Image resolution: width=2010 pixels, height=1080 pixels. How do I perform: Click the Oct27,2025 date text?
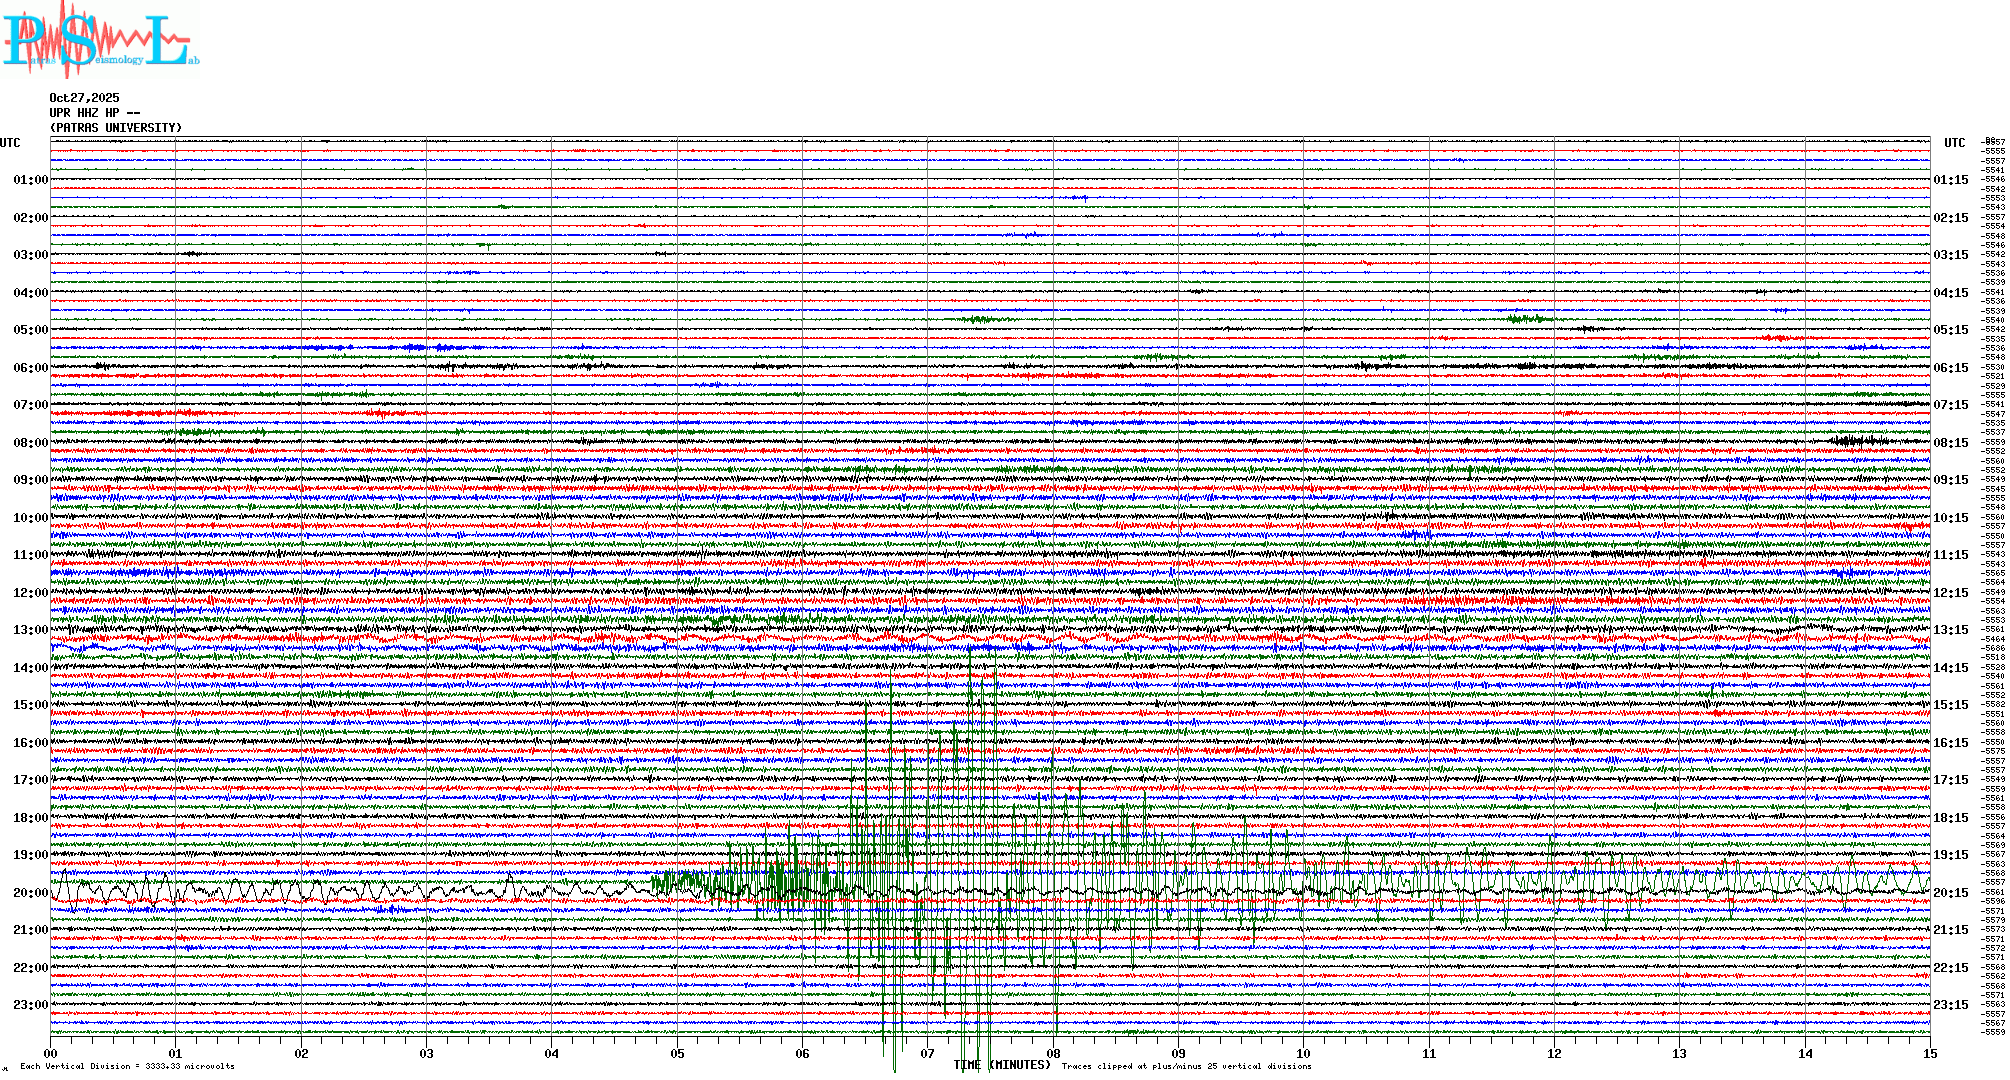tap(84, 98)
